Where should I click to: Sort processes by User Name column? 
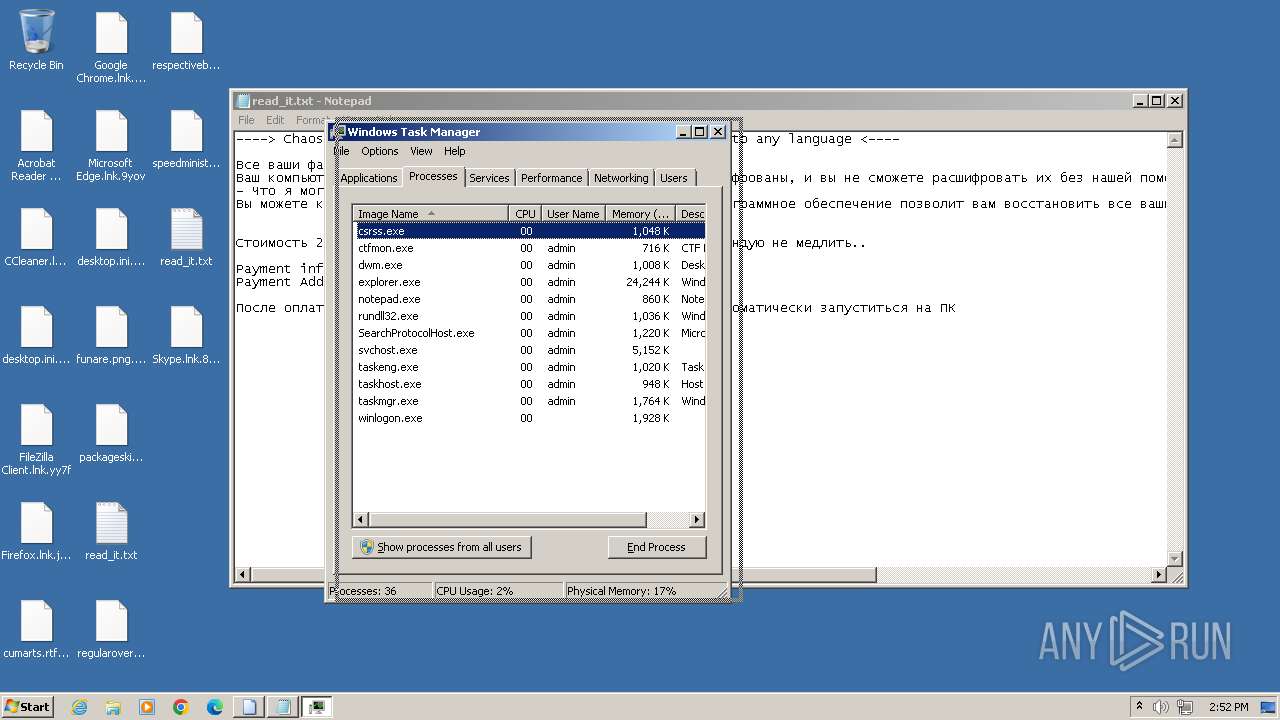[x=573, y=214]
